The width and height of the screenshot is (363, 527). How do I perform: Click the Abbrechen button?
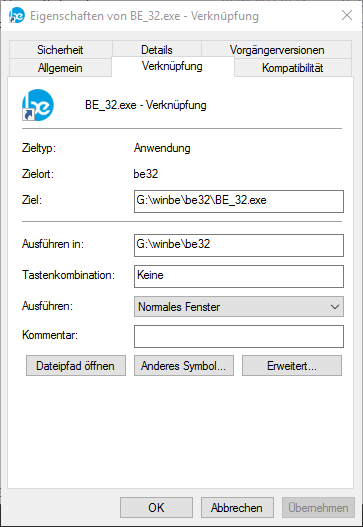pos(237,508)
